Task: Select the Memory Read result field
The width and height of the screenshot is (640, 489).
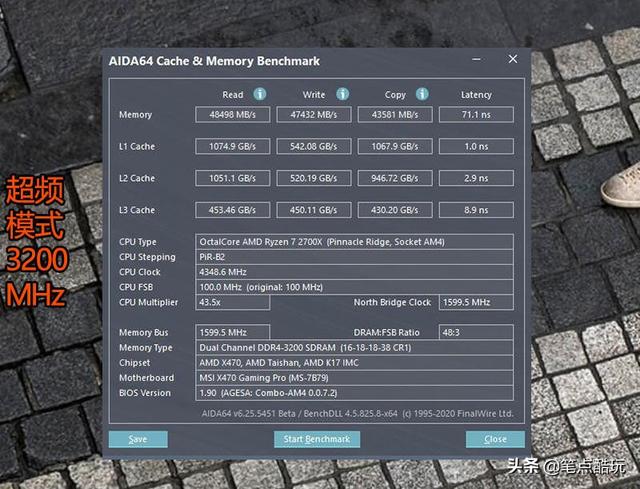Action: 232,115
